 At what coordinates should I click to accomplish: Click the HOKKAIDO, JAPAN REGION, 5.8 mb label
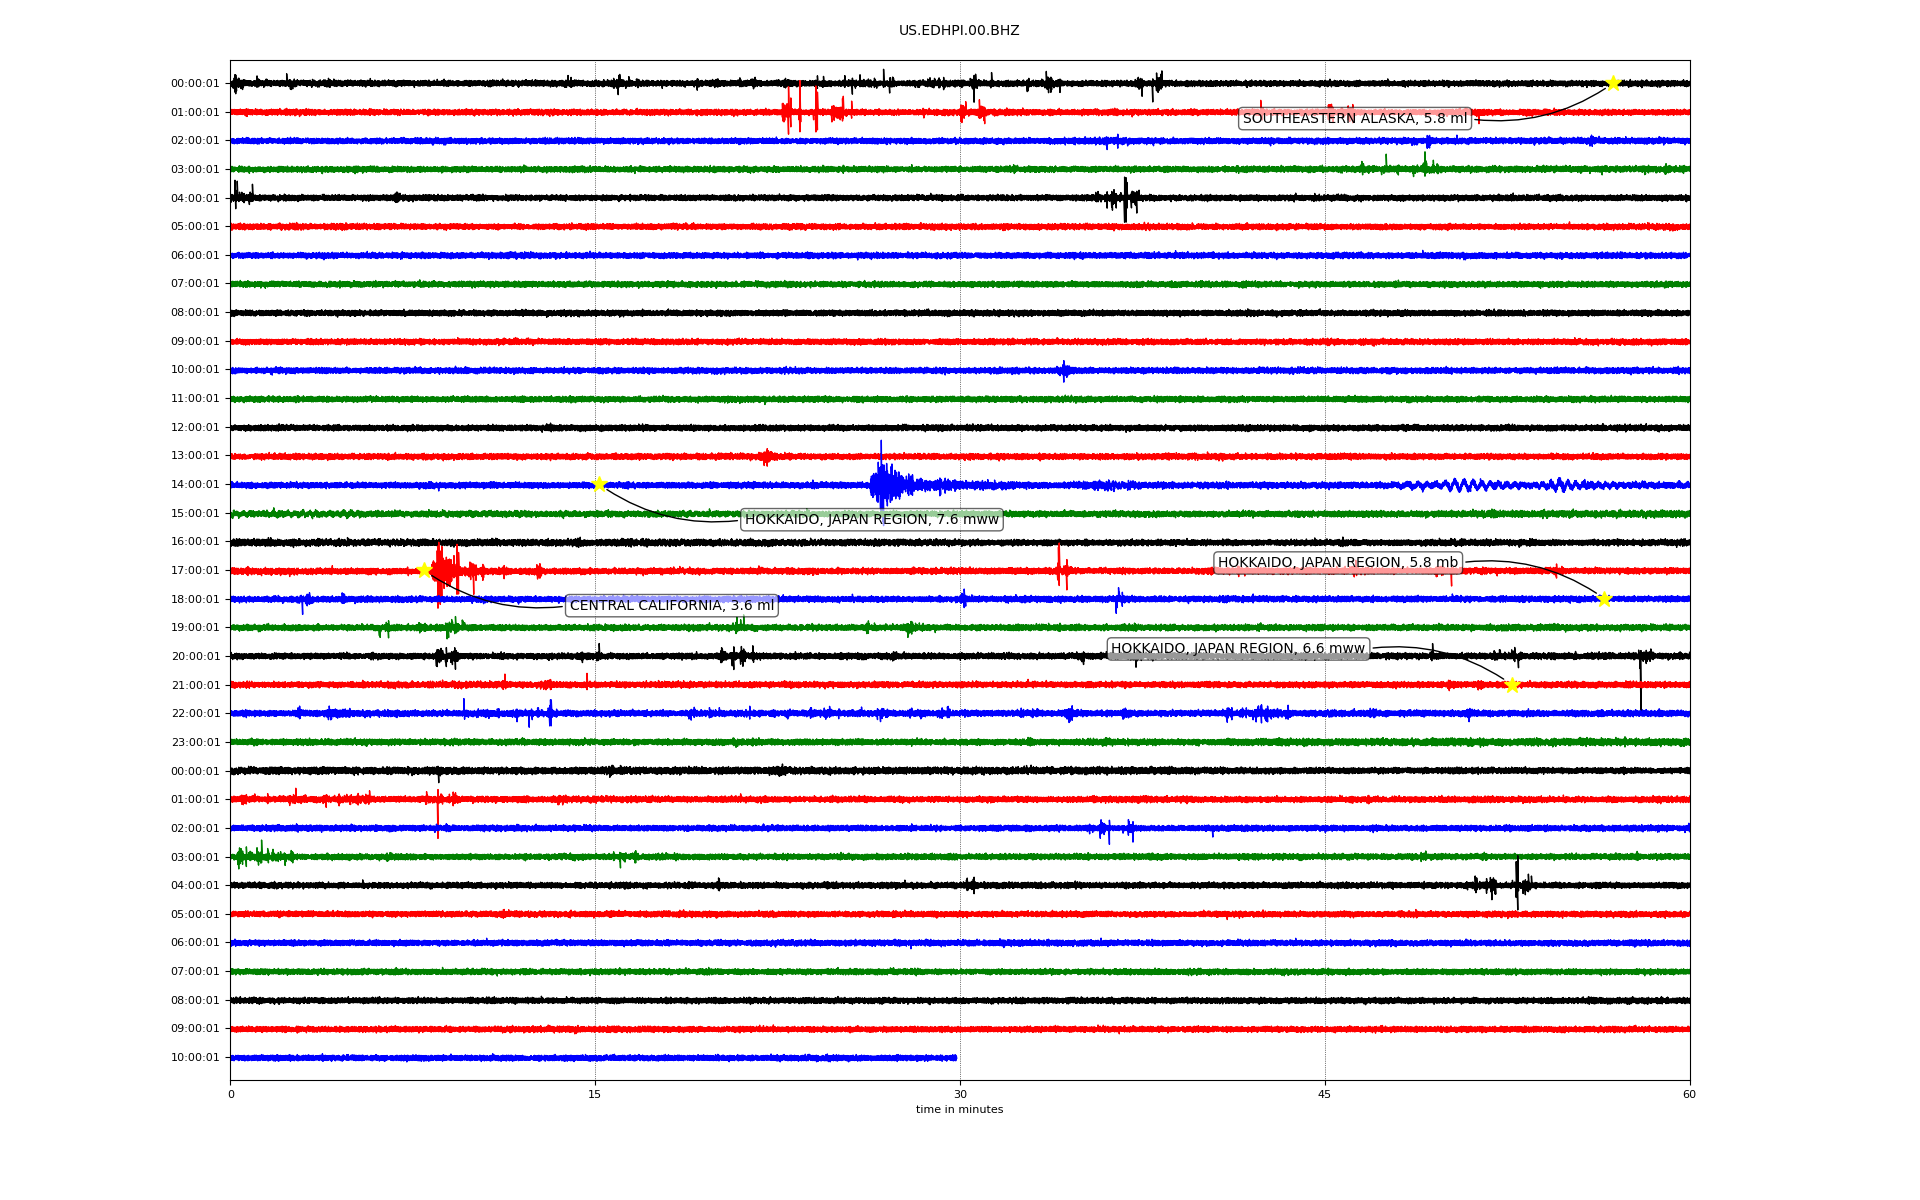tap(1337, 563)
